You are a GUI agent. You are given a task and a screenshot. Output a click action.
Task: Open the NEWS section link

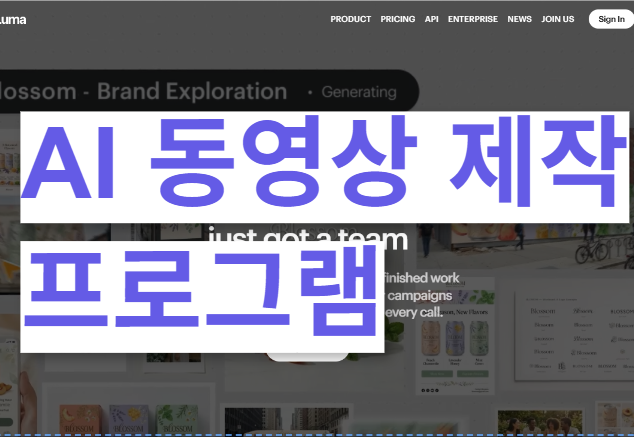pos(520,19)
